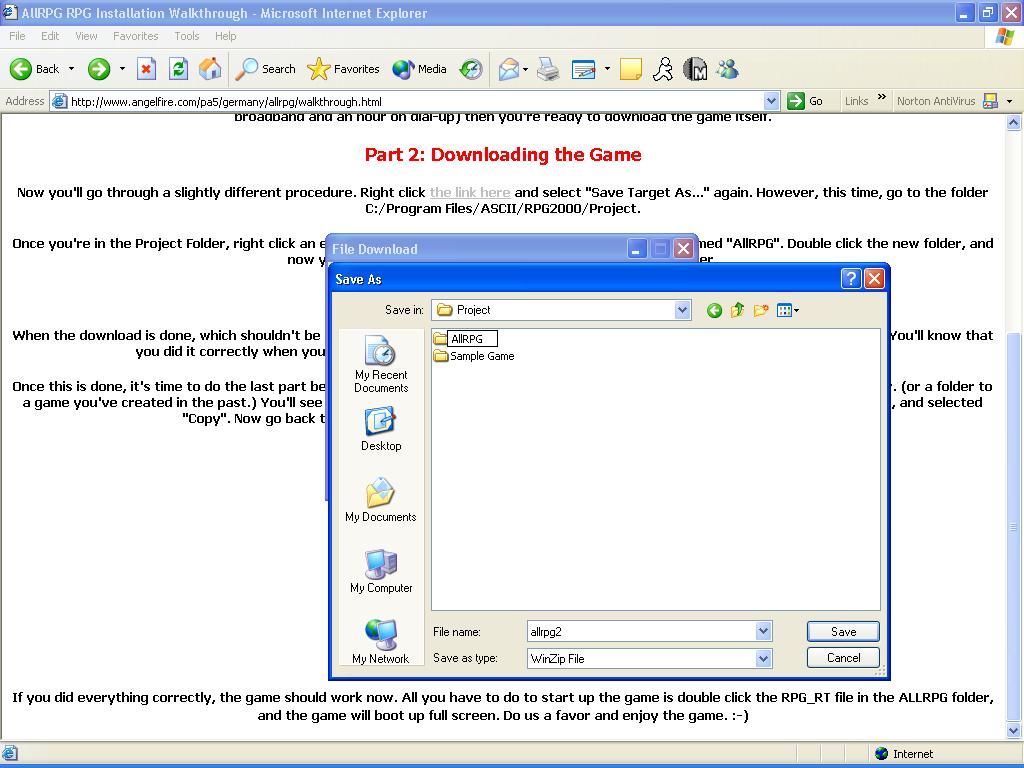This screenshot has width=1024, height=768.
Task: Minimize the File Download window behind
Action: coord(637,249)
